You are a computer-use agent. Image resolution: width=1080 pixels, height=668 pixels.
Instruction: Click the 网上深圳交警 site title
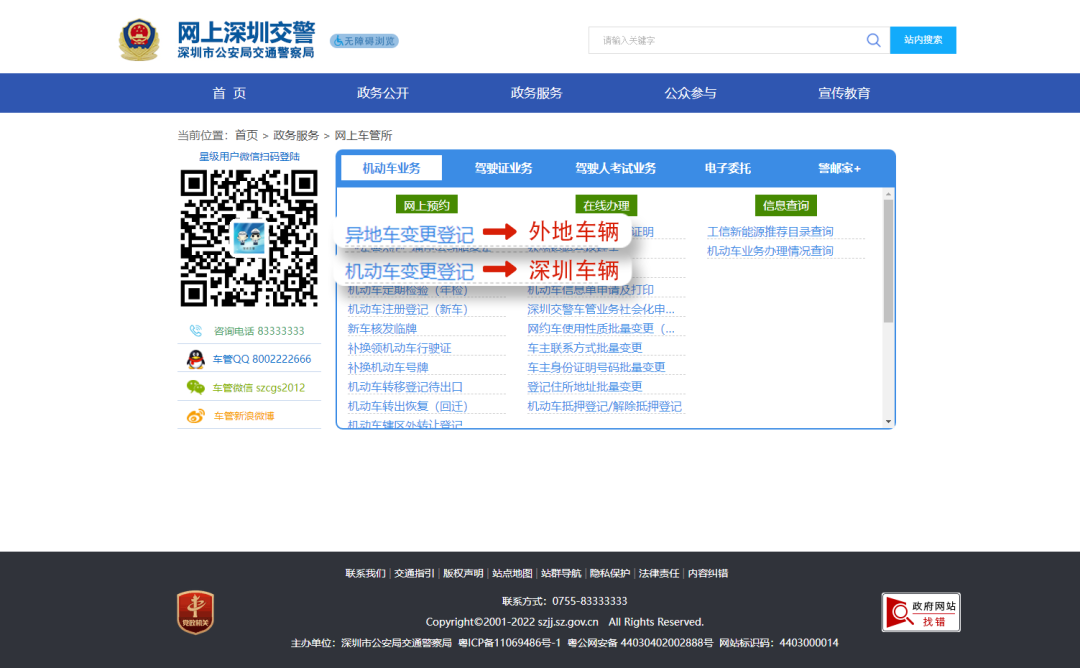pos(246,32)
